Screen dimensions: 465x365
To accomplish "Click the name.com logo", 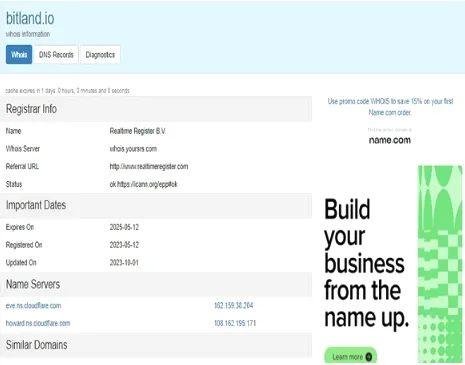I will pyautogui.click(x=390, y=140).
